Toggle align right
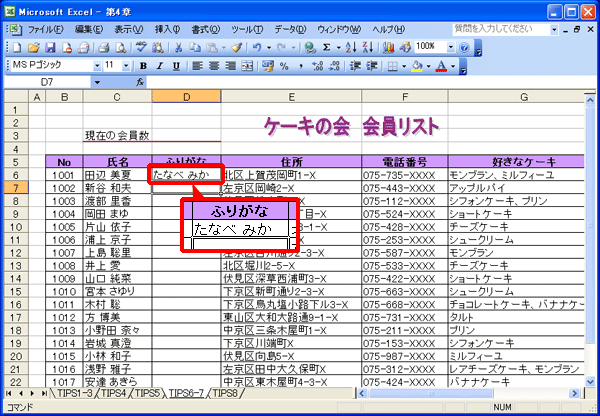Viewport: 600px width, 416px height. click(x=230, y=66)
